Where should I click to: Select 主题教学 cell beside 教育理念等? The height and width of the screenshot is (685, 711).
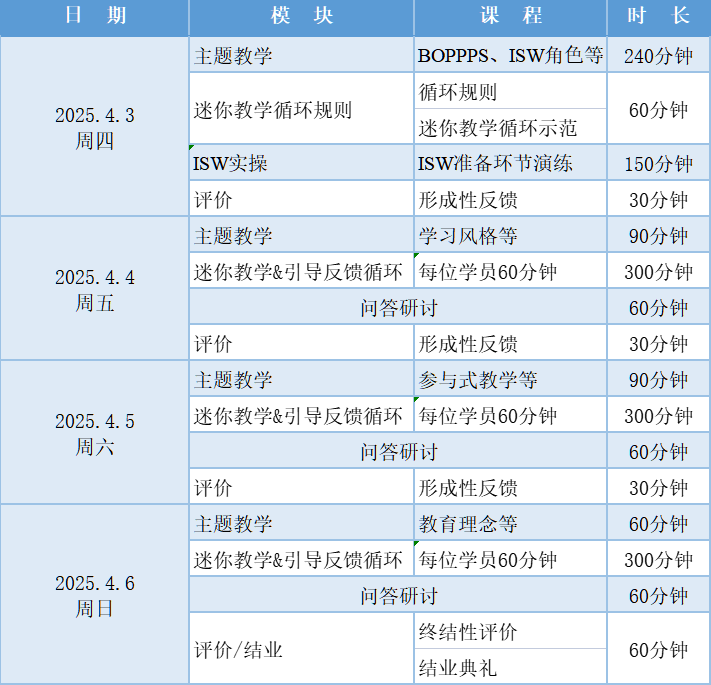coord(302,522)
